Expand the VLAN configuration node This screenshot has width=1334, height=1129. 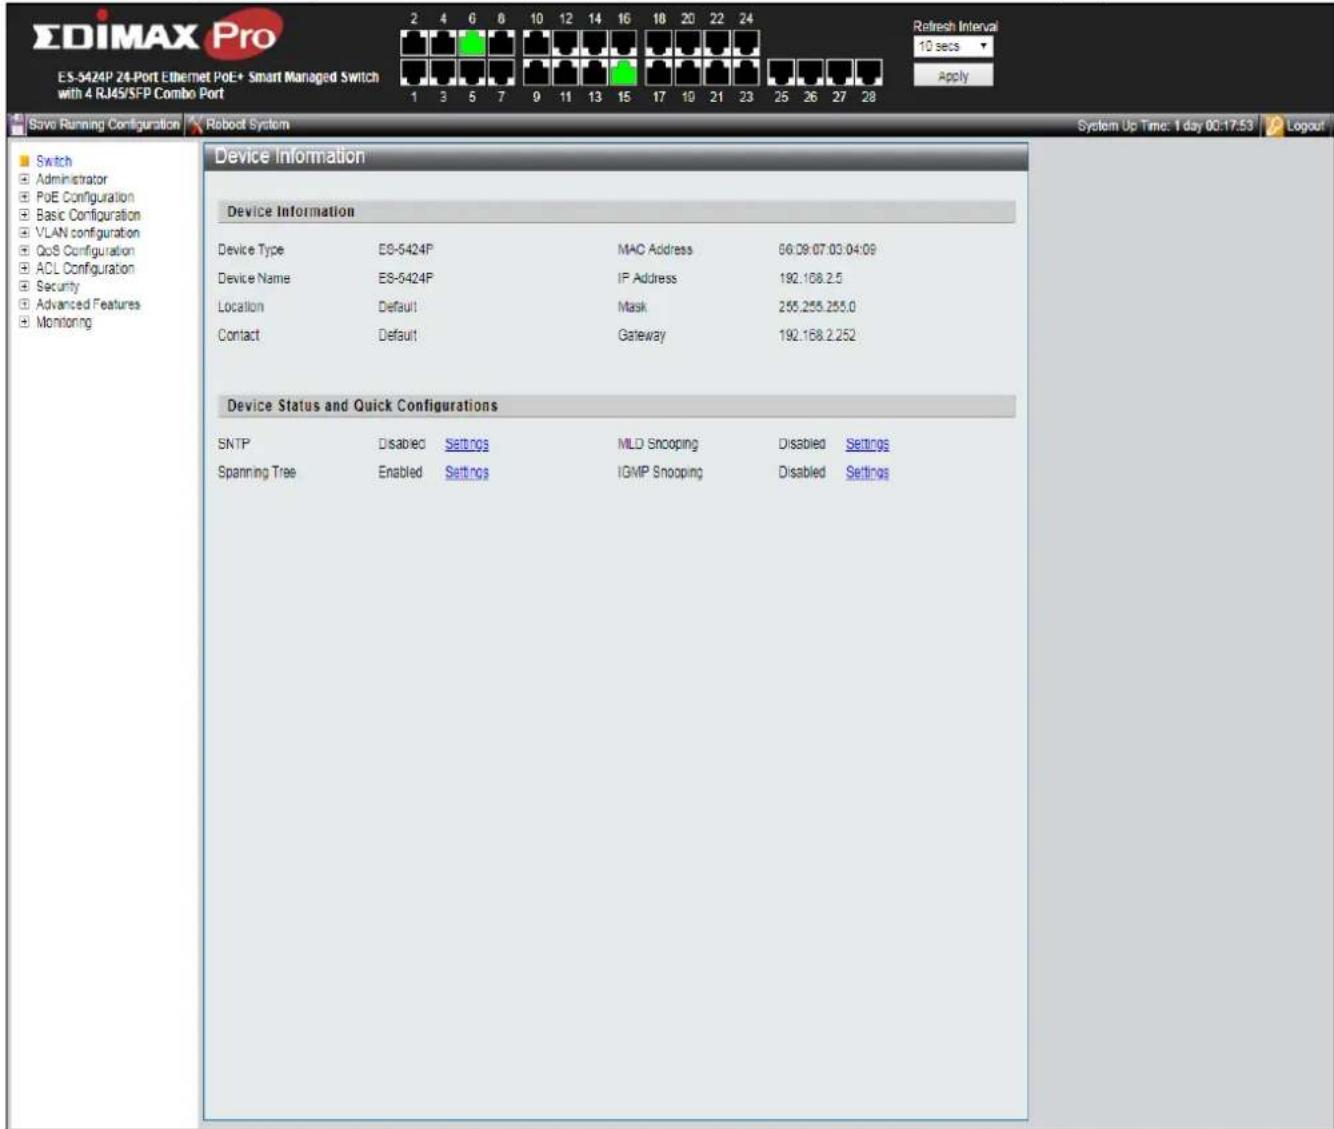coord(25,233)
